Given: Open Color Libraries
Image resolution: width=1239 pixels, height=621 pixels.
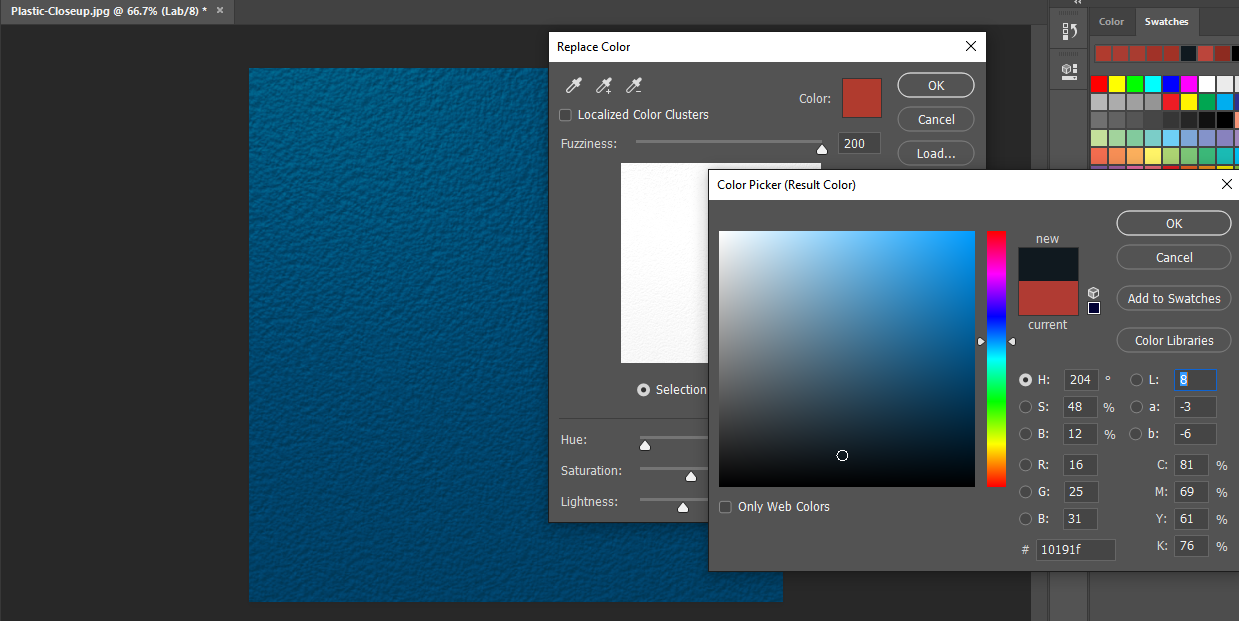Looking at the screenshot, I should pos(1174,340).
